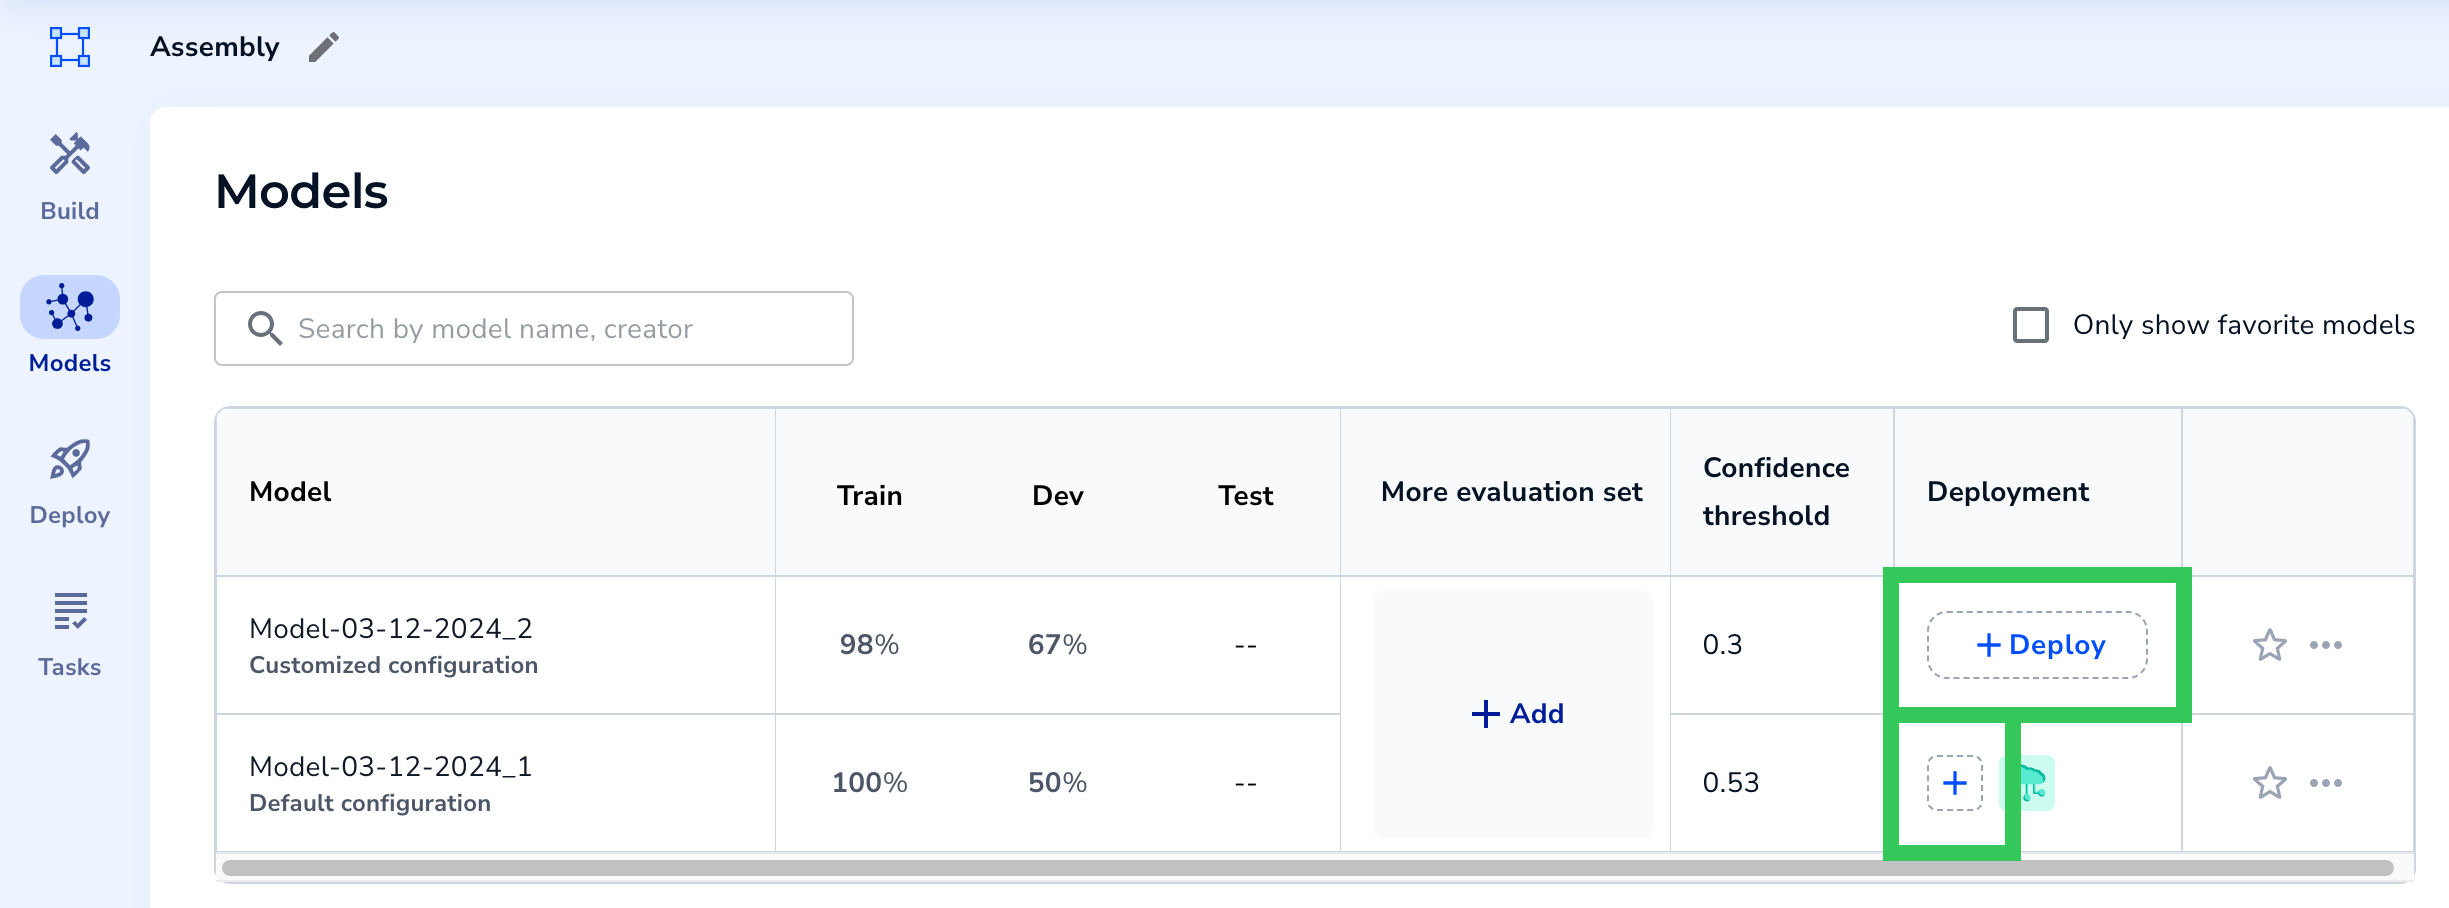Viewport: 2449px width, 908px height.
Task: Open the Tasks page in sidebar
Action: click(70, 634)
